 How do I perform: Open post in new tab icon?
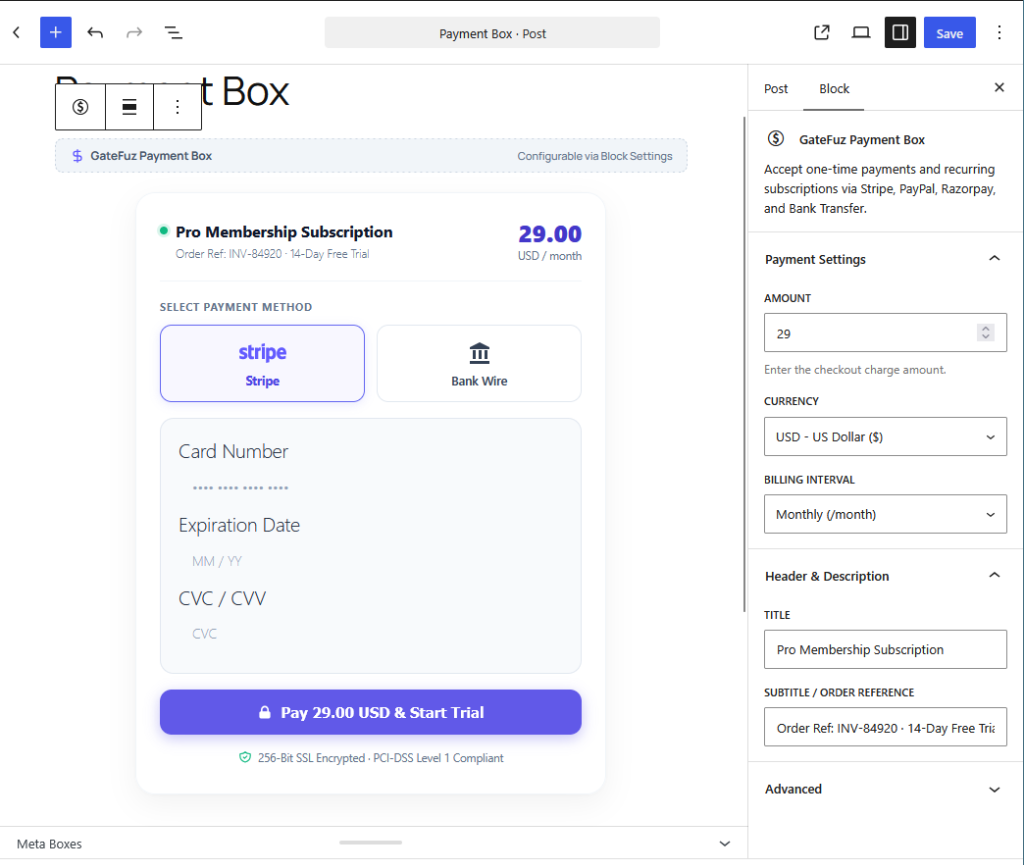coord(822,33)
